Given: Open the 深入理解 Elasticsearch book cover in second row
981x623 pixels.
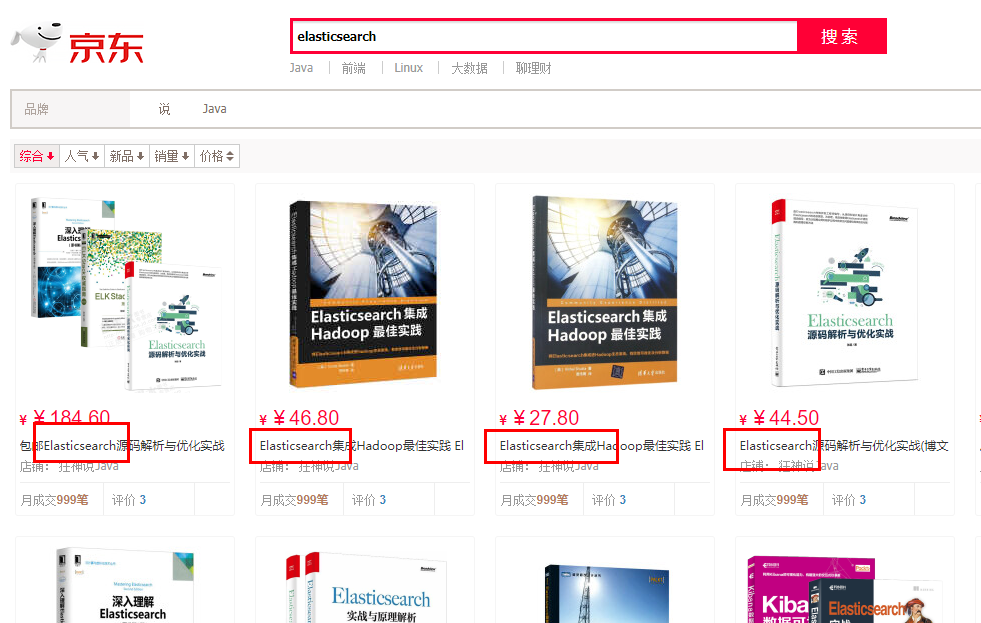Looking at the screenshot, I should pos(126,585).
